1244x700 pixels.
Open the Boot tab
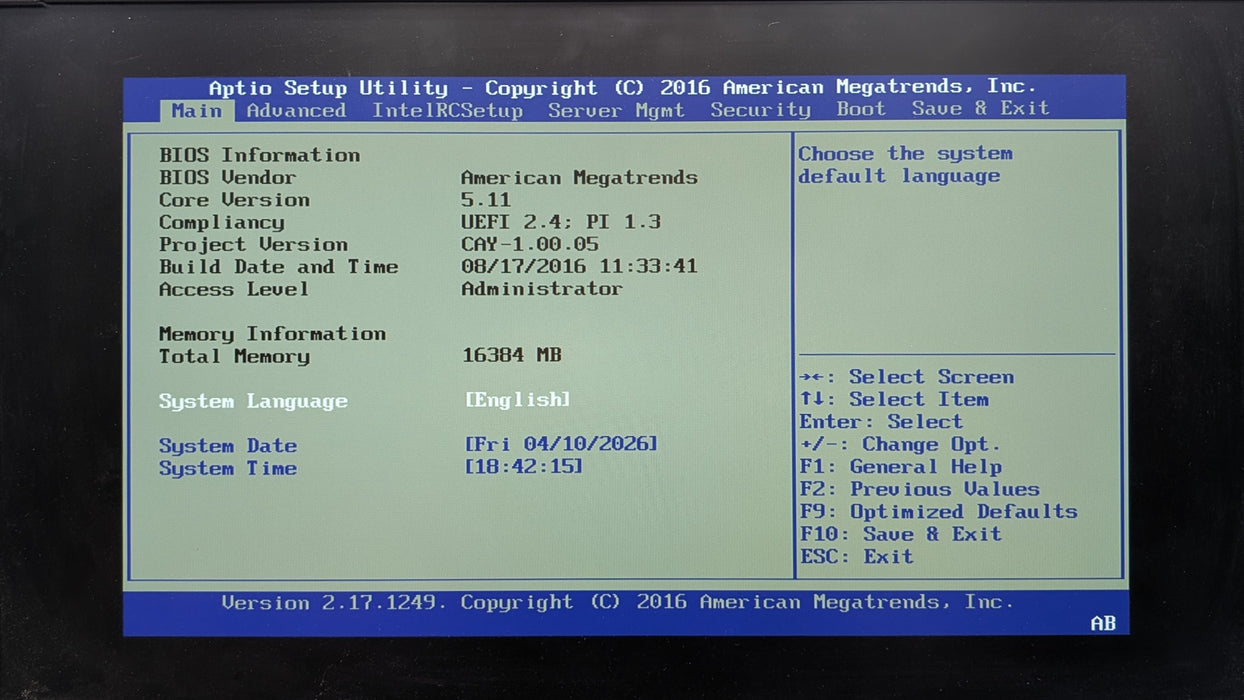(x=861, y=109)
